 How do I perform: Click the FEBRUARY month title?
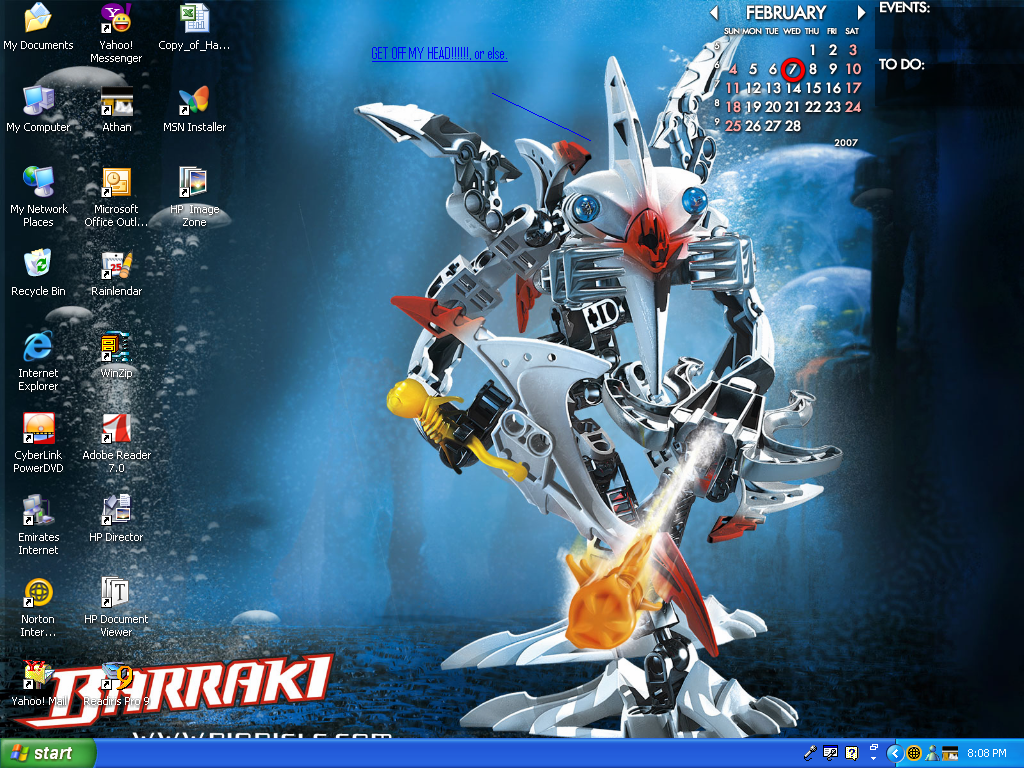786,12
